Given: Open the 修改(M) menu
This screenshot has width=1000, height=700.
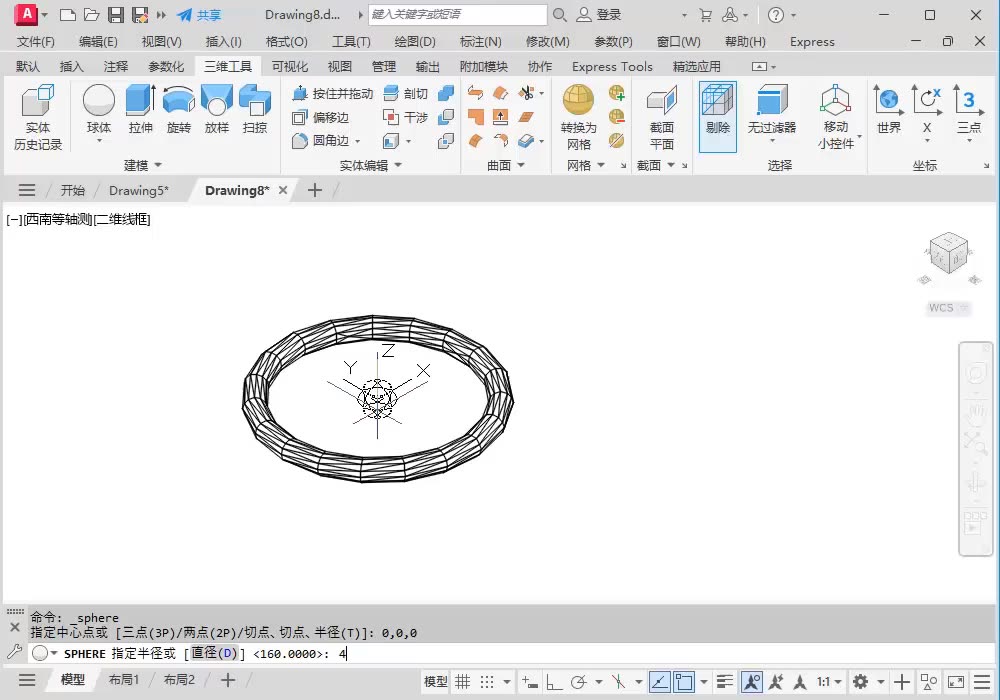Looking at the screenshot, I should point(547,42).
